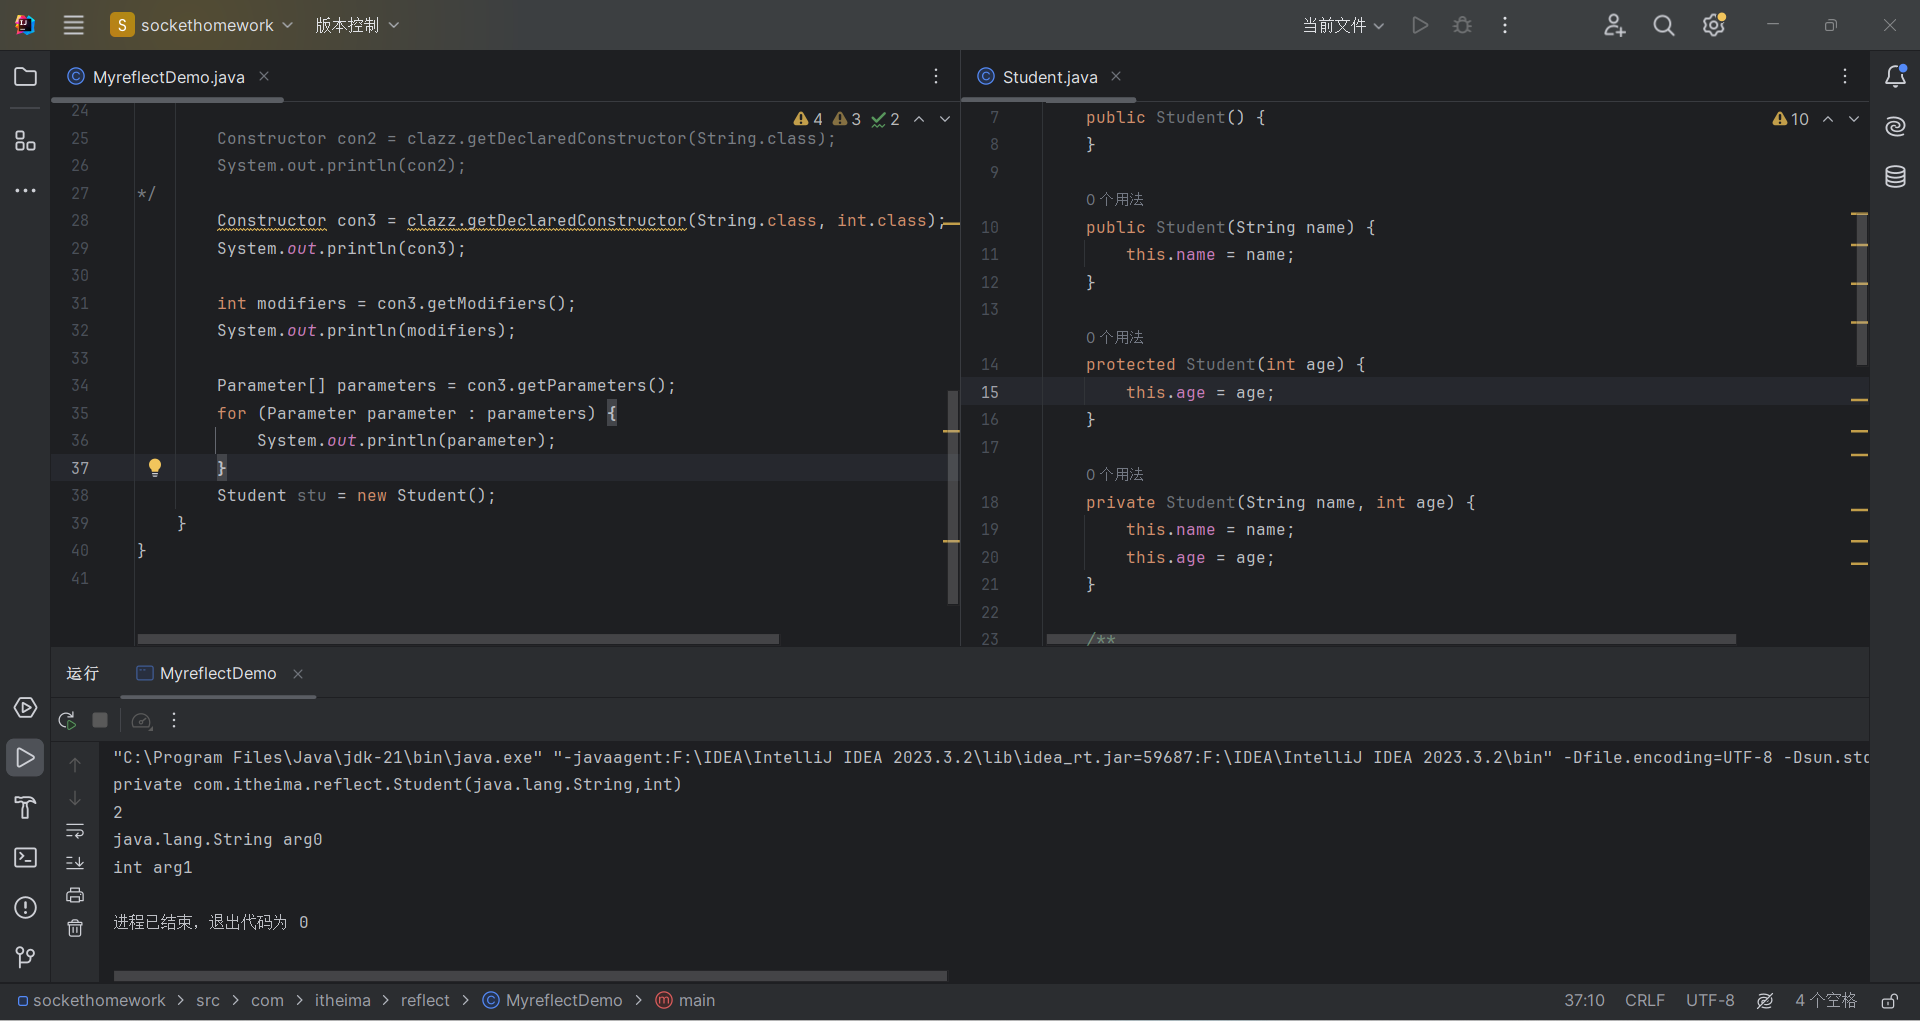1920x1021 pixels.
Task: Open go-to-line at 37:10 indicator
Action: click(1584, 1001)
